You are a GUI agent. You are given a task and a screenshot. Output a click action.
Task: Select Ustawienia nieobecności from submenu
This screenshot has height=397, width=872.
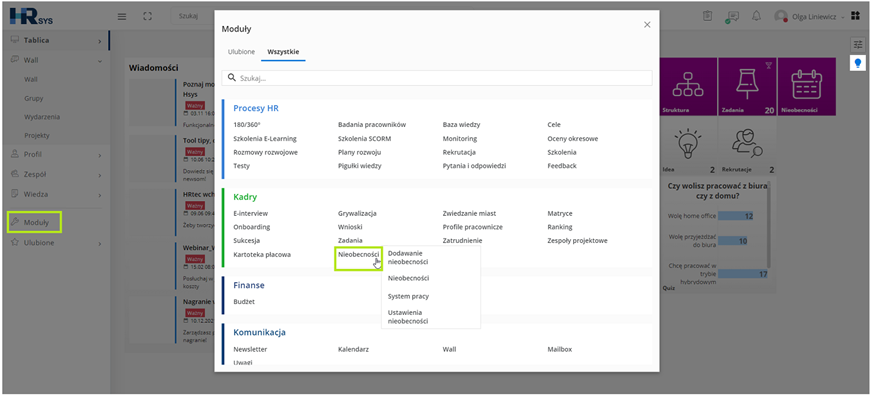coord(408,317)
